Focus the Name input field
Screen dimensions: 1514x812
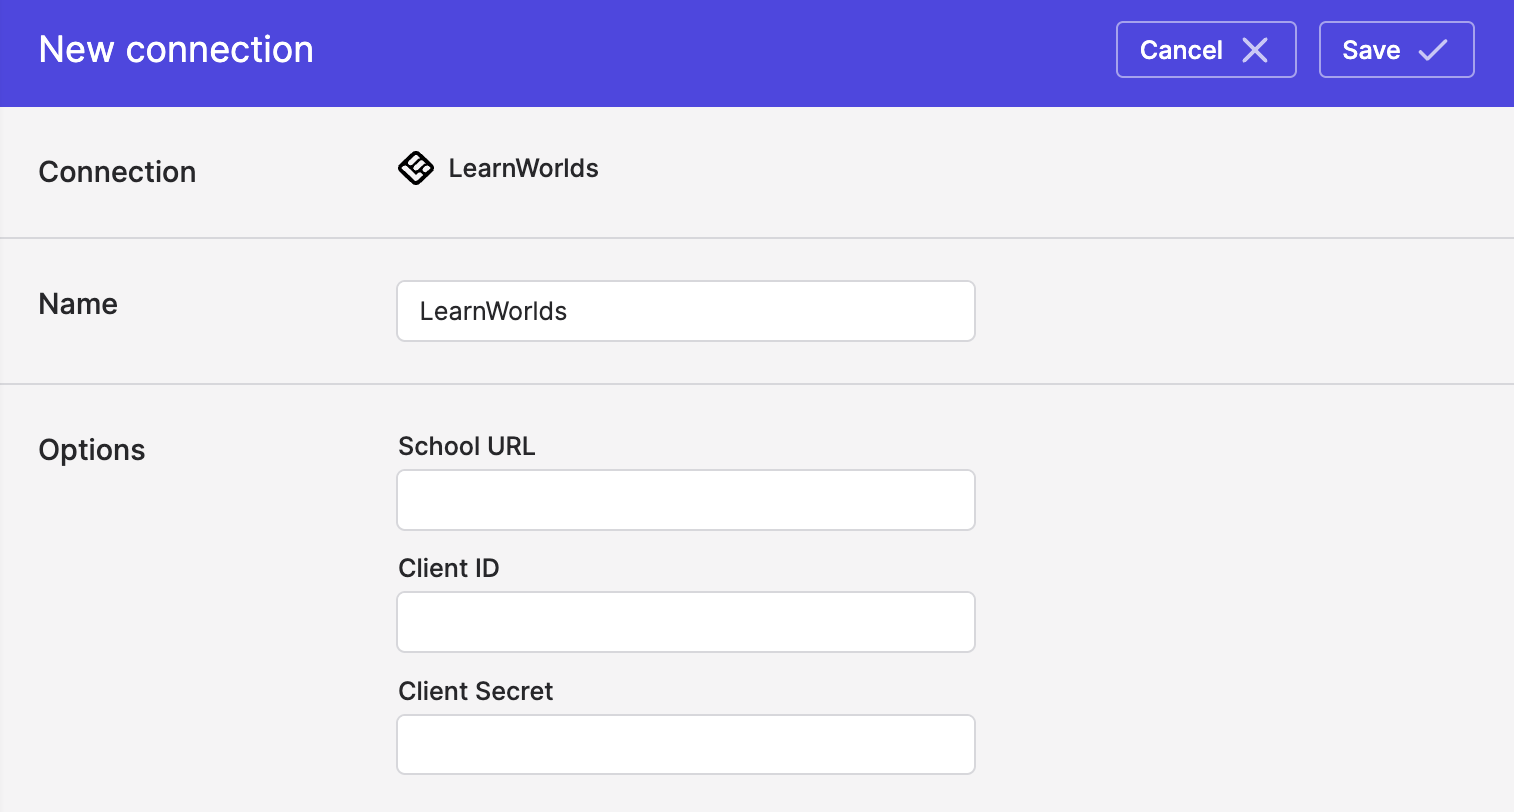tap(686, 311)
